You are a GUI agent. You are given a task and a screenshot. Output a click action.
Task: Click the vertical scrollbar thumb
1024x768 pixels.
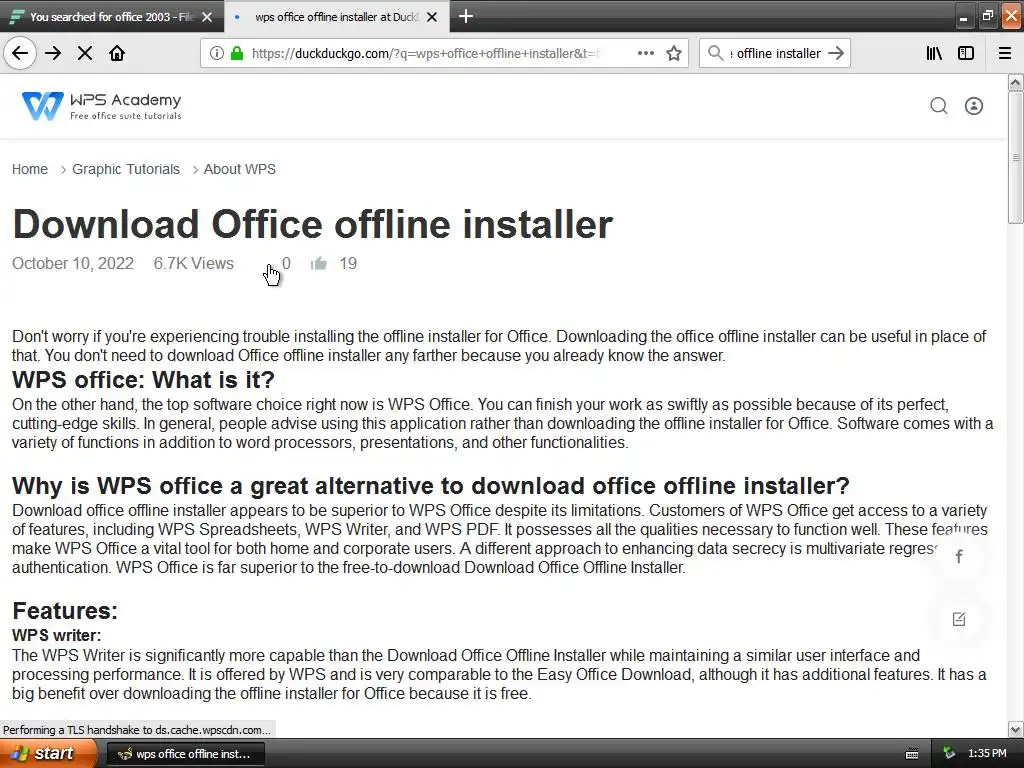tap(1016, 157)
